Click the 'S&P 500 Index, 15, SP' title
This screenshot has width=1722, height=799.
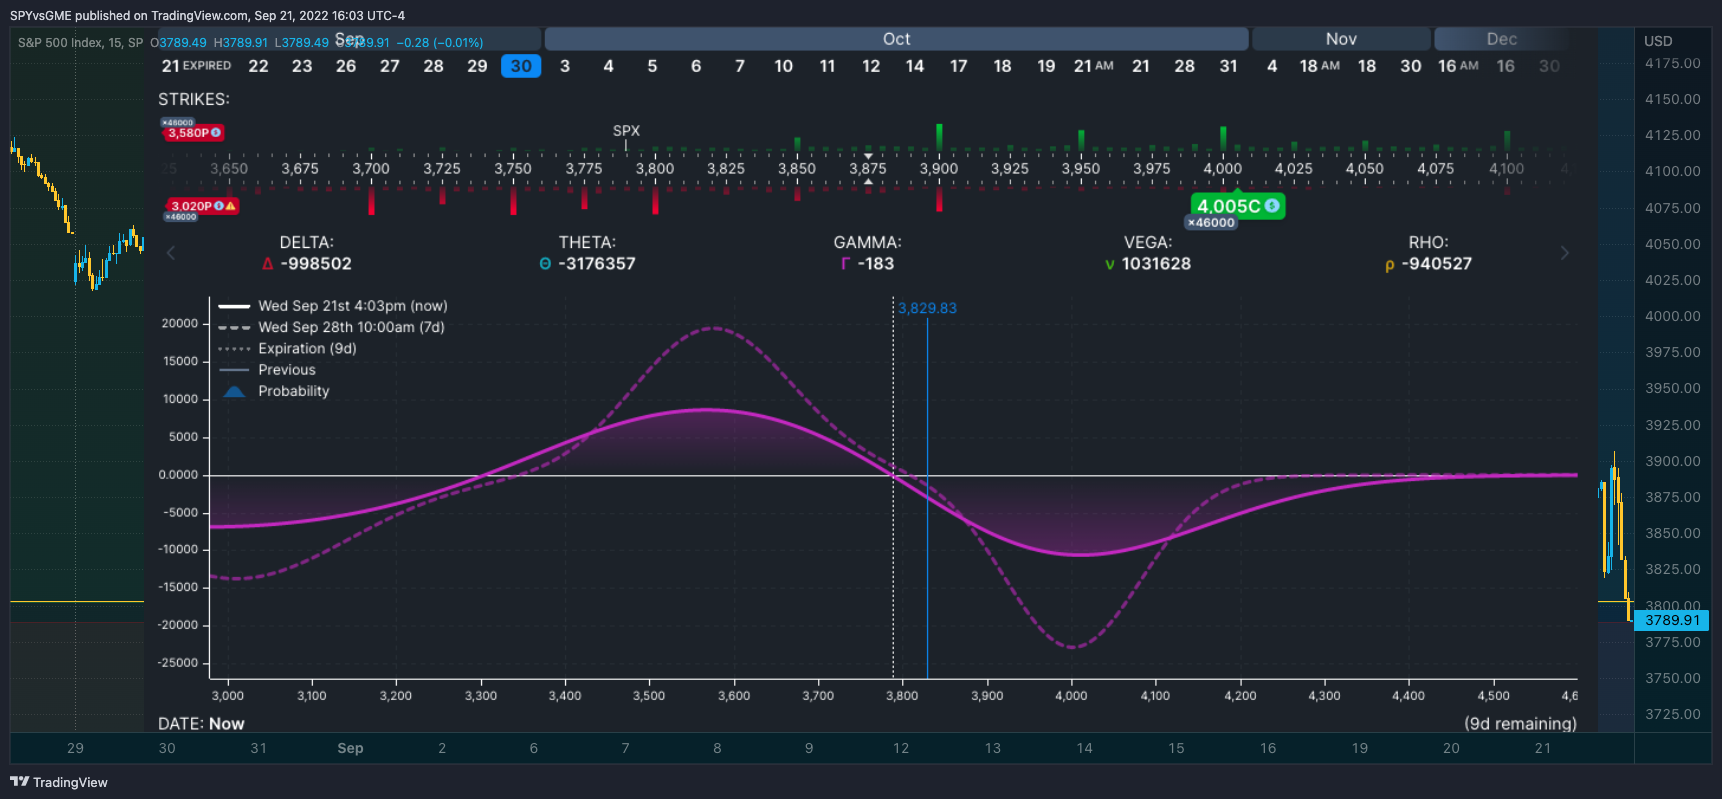point(80,43)
